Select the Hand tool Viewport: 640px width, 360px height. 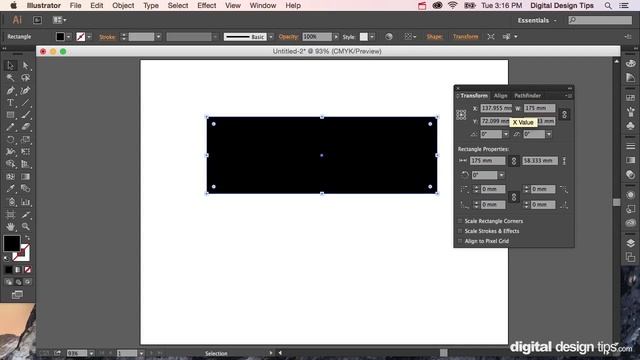10,227
